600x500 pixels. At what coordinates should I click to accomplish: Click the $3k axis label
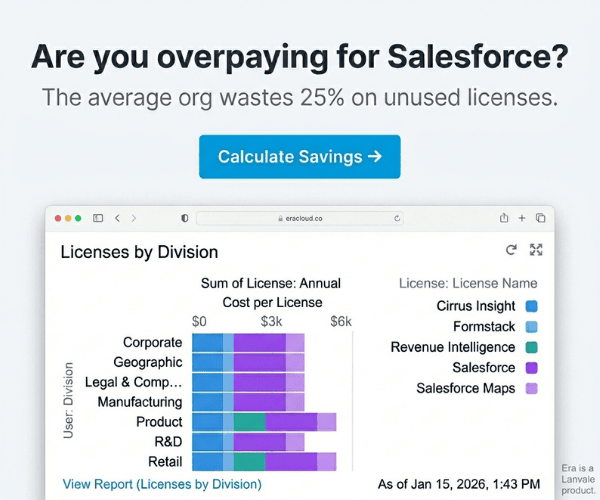(271, 322)
